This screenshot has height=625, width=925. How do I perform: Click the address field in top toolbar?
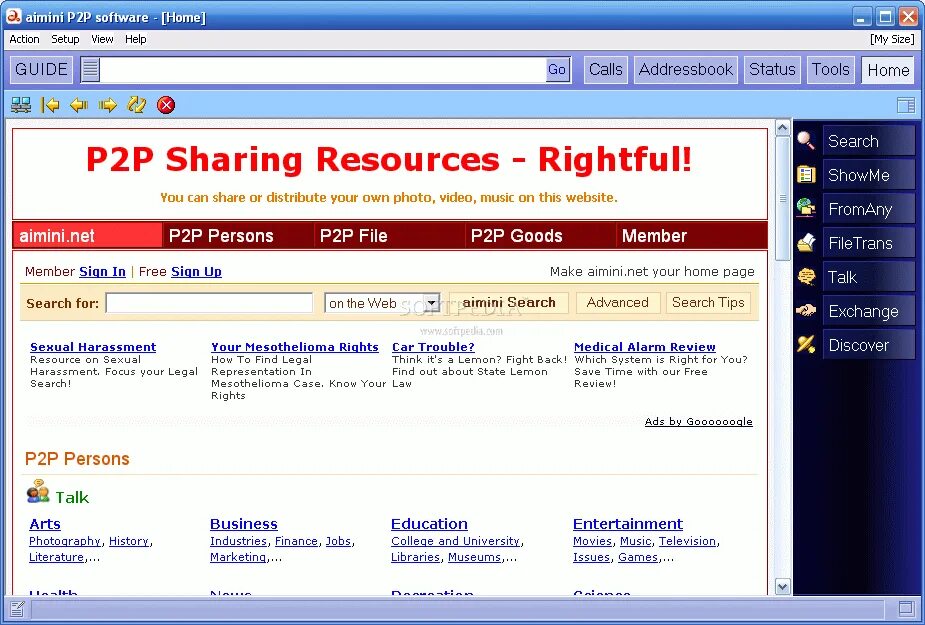click(x=323, y=70)
